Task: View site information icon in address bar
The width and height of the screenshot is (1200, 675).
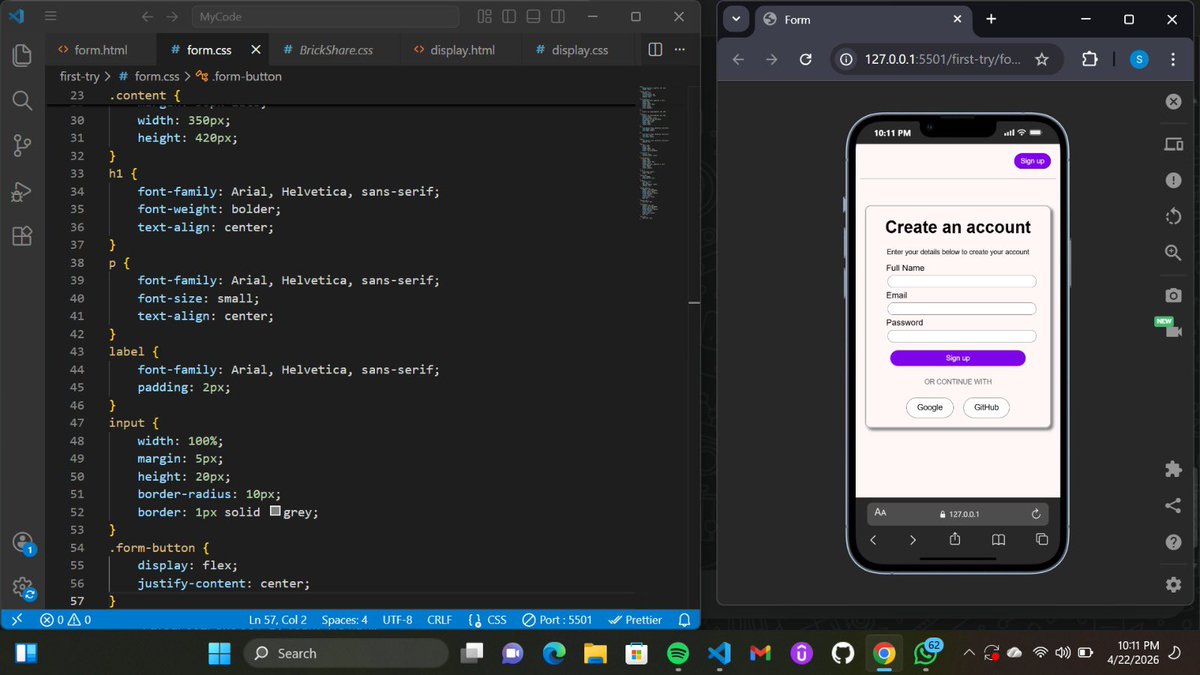Action: [846, 60]
